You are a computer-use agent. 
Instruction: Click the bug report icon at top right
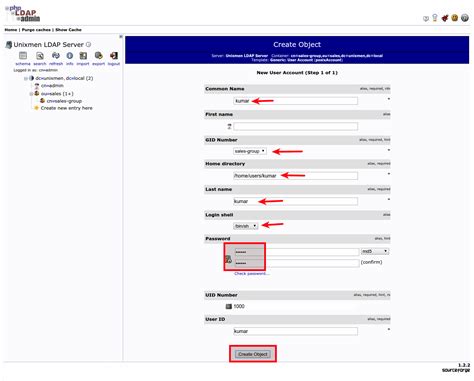(445, 18)
